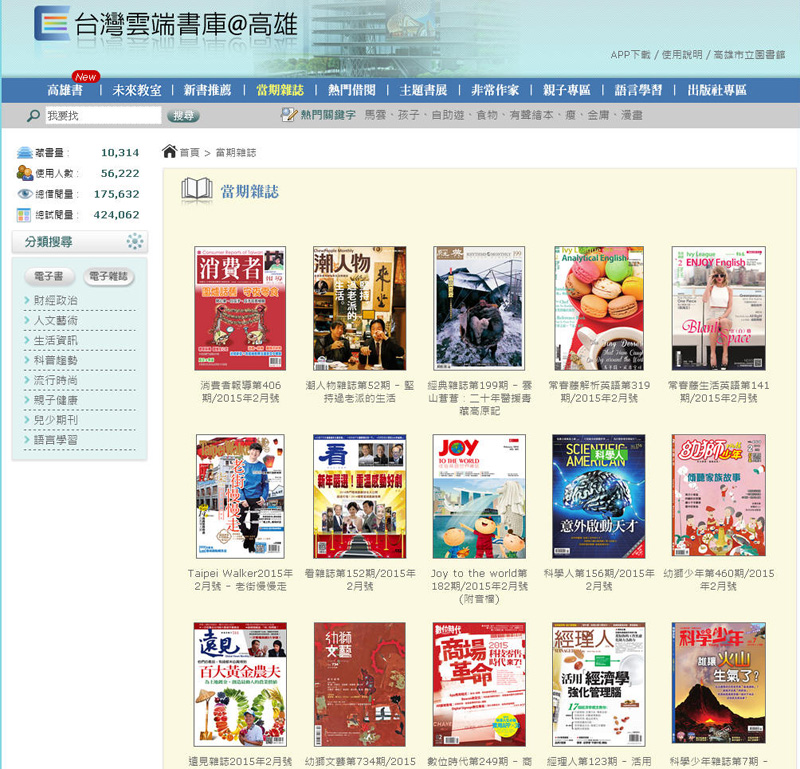Click the 首頁 breadcrumb link

point(189,153)
